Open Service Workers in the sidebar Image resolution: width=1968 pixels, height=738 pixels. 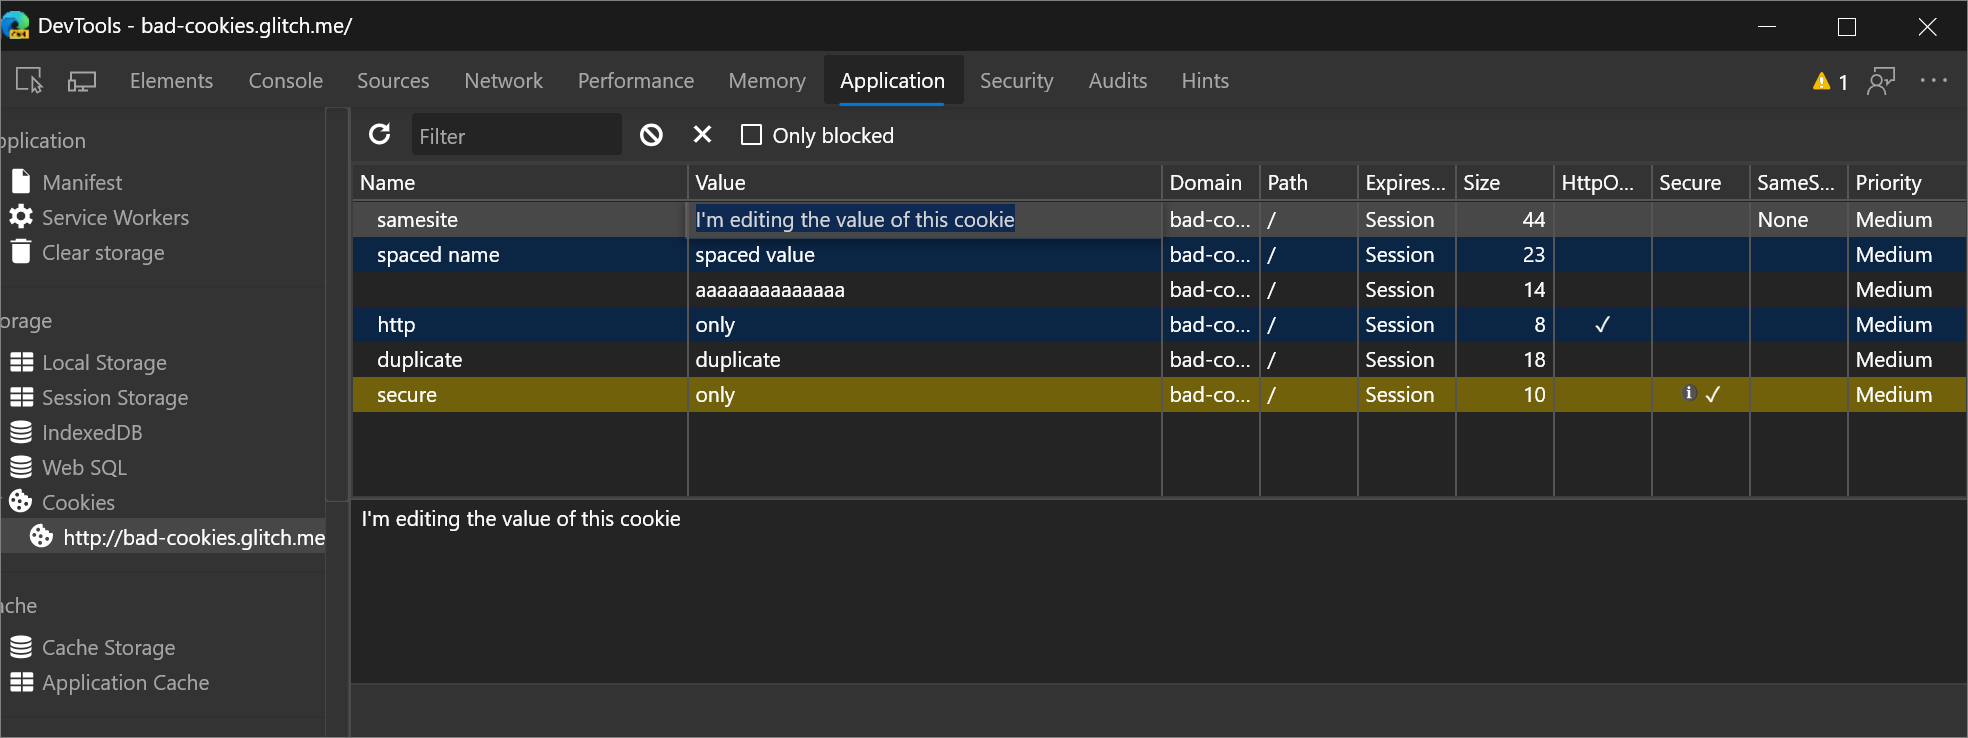tap(115, 218)
